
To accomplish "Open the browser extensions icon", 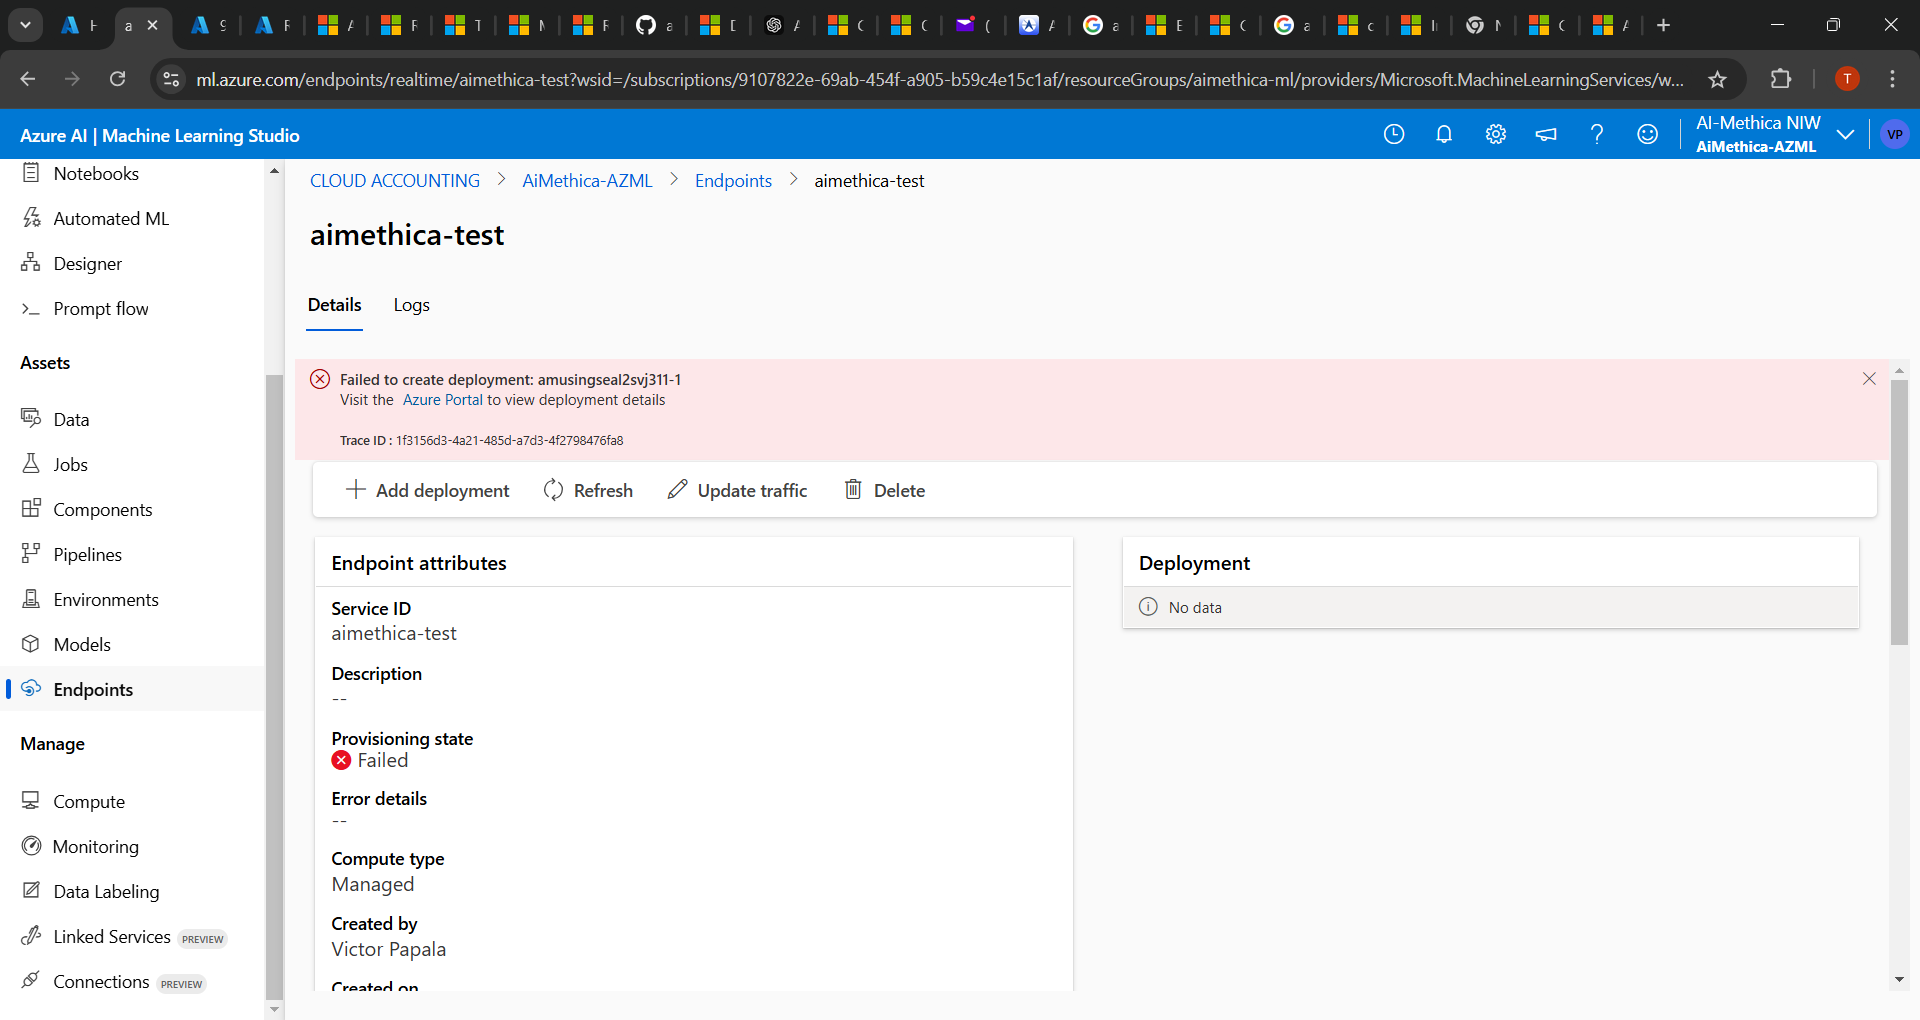I will click(x=1780, y=79).
